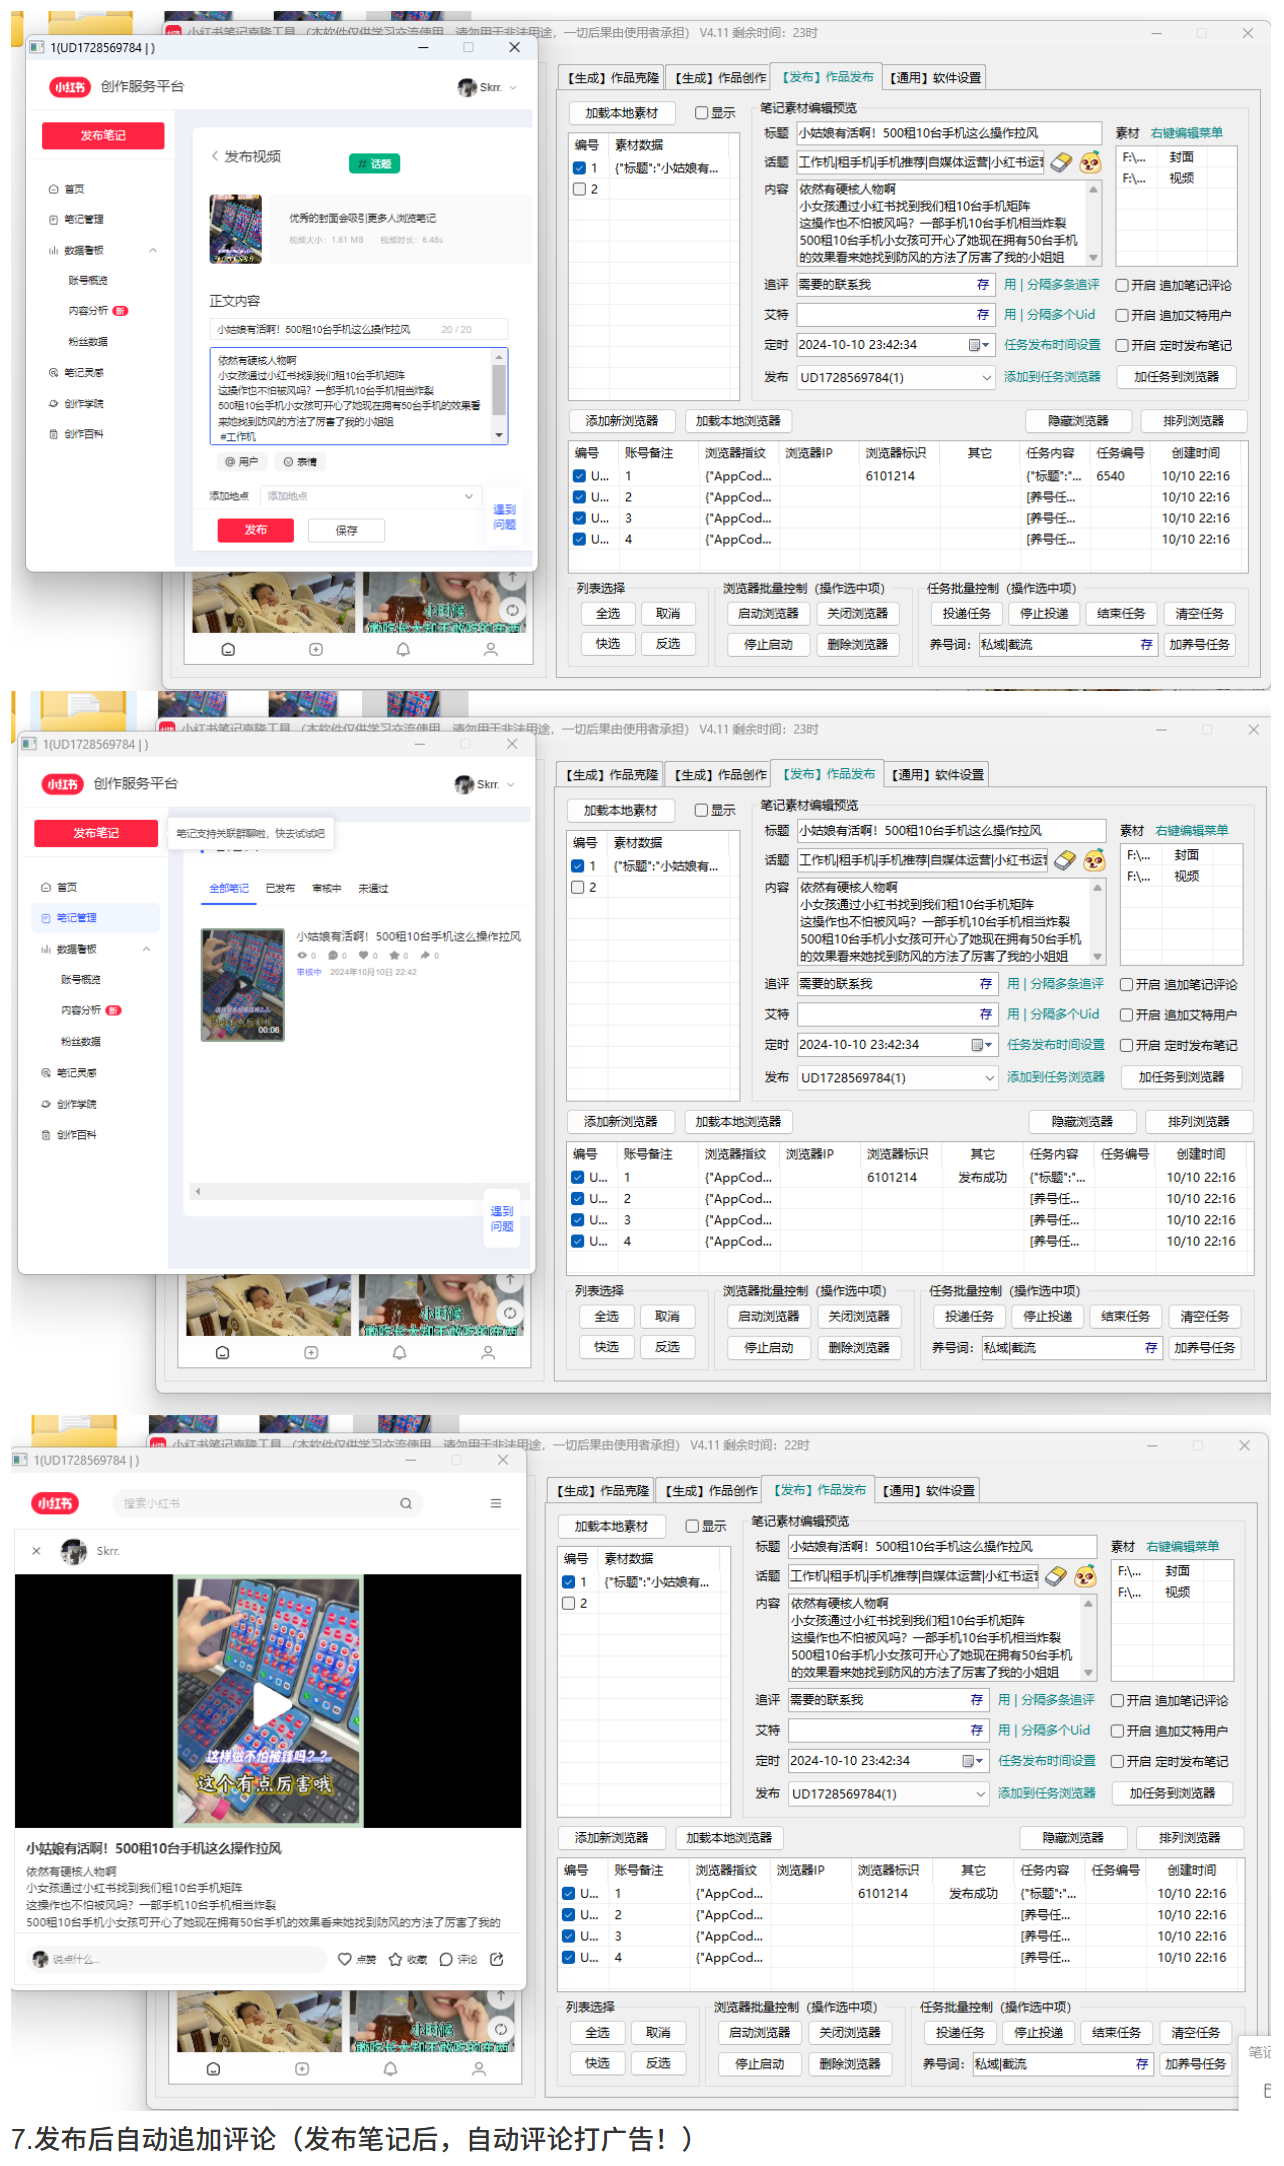The image size is (1284, 2166).
Task: Switch to the 审核中 tab
Action: 326,888
